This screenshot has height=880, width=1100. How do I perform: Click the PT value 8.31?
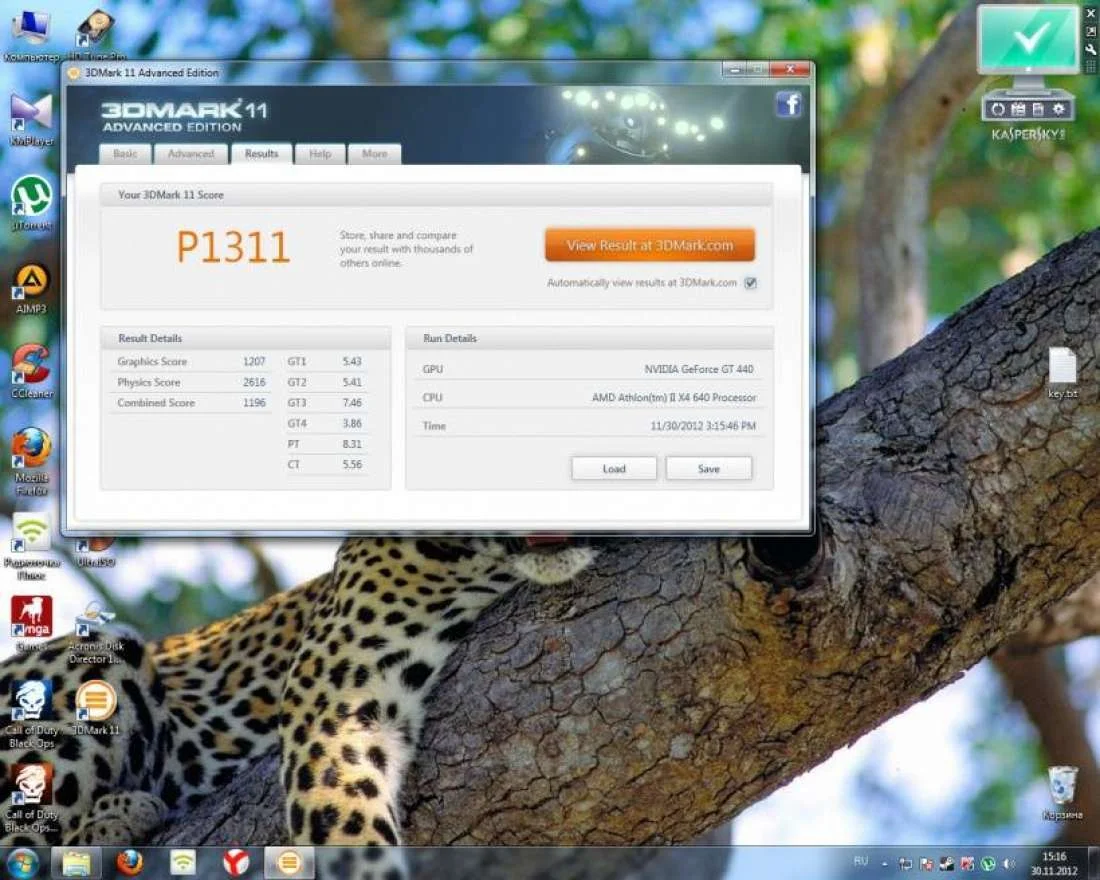point(352,444)
